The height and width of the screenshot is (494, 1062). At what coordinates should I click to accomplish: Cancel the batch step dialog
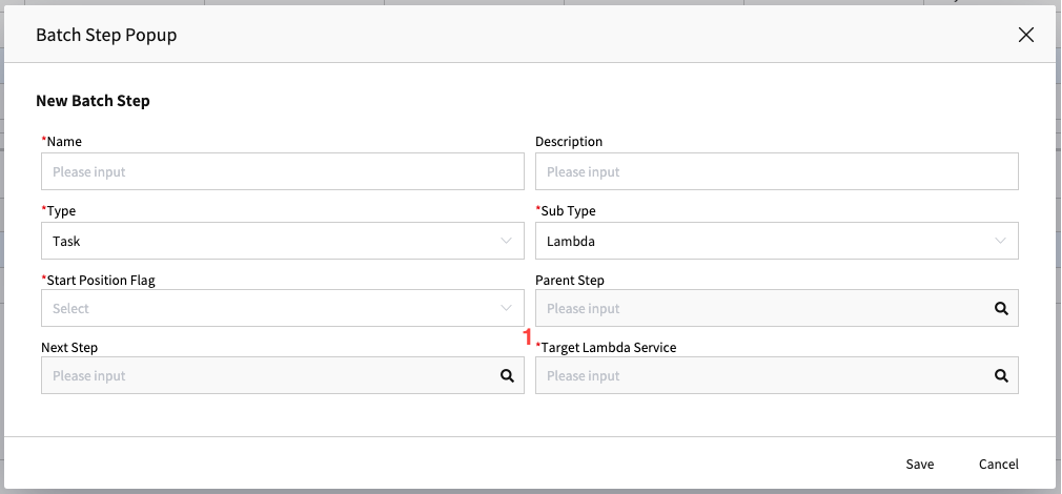998,464
